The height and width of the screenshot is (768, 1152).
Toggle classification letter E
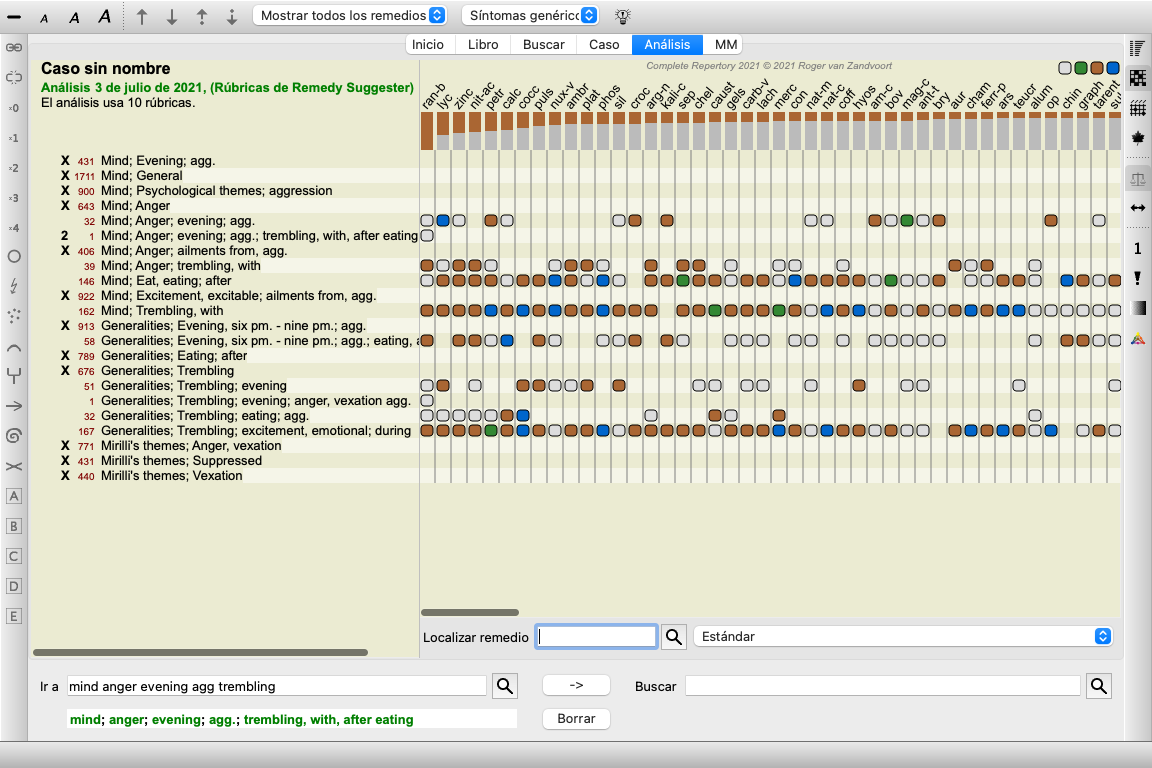[14, 616]
